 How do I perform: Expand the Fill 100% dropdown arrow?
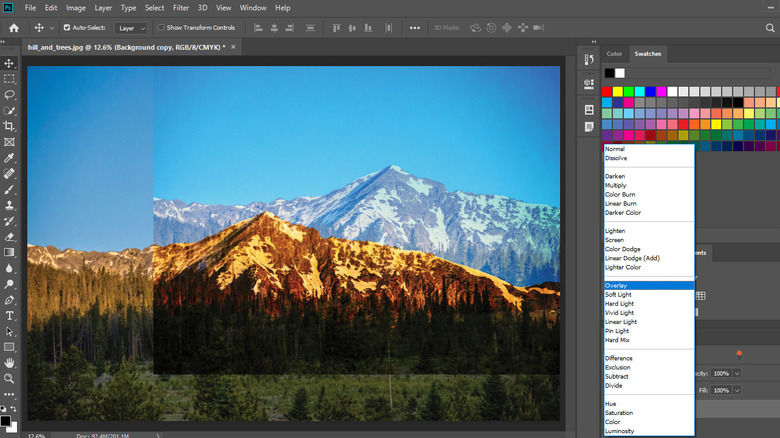coord(738,389)
